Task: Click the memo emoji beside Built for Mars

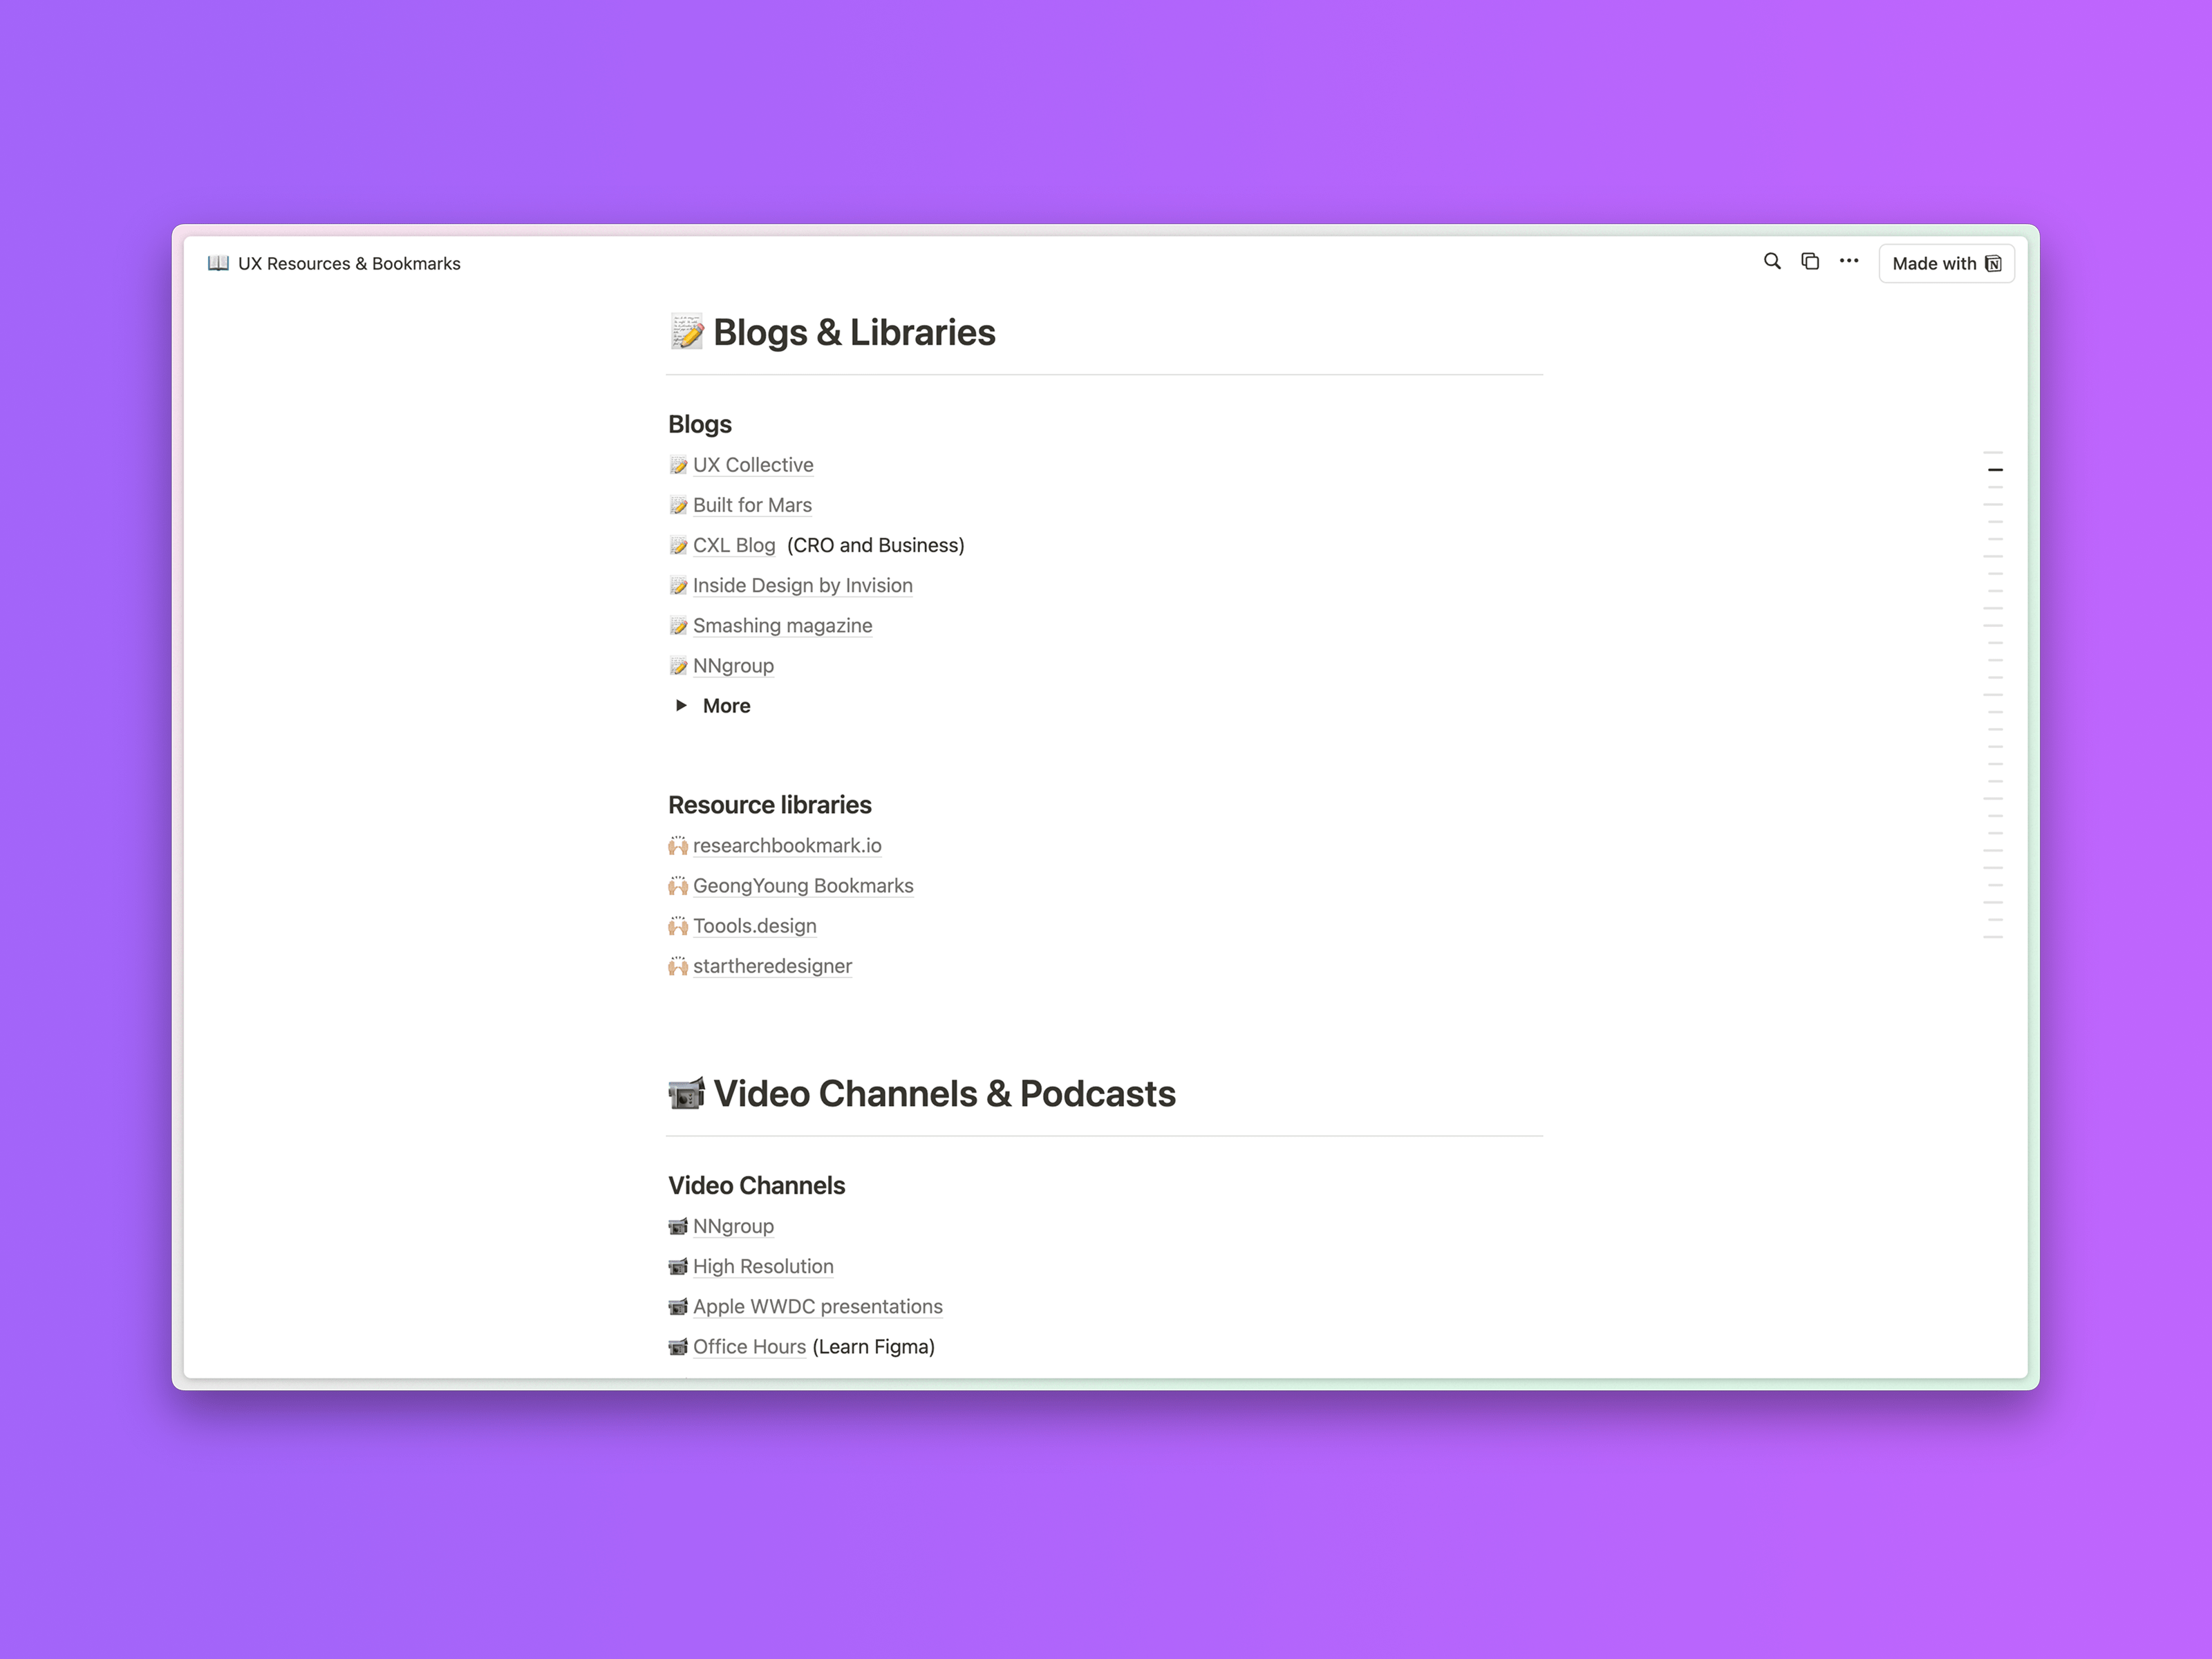Action: [x=678, y=505]
